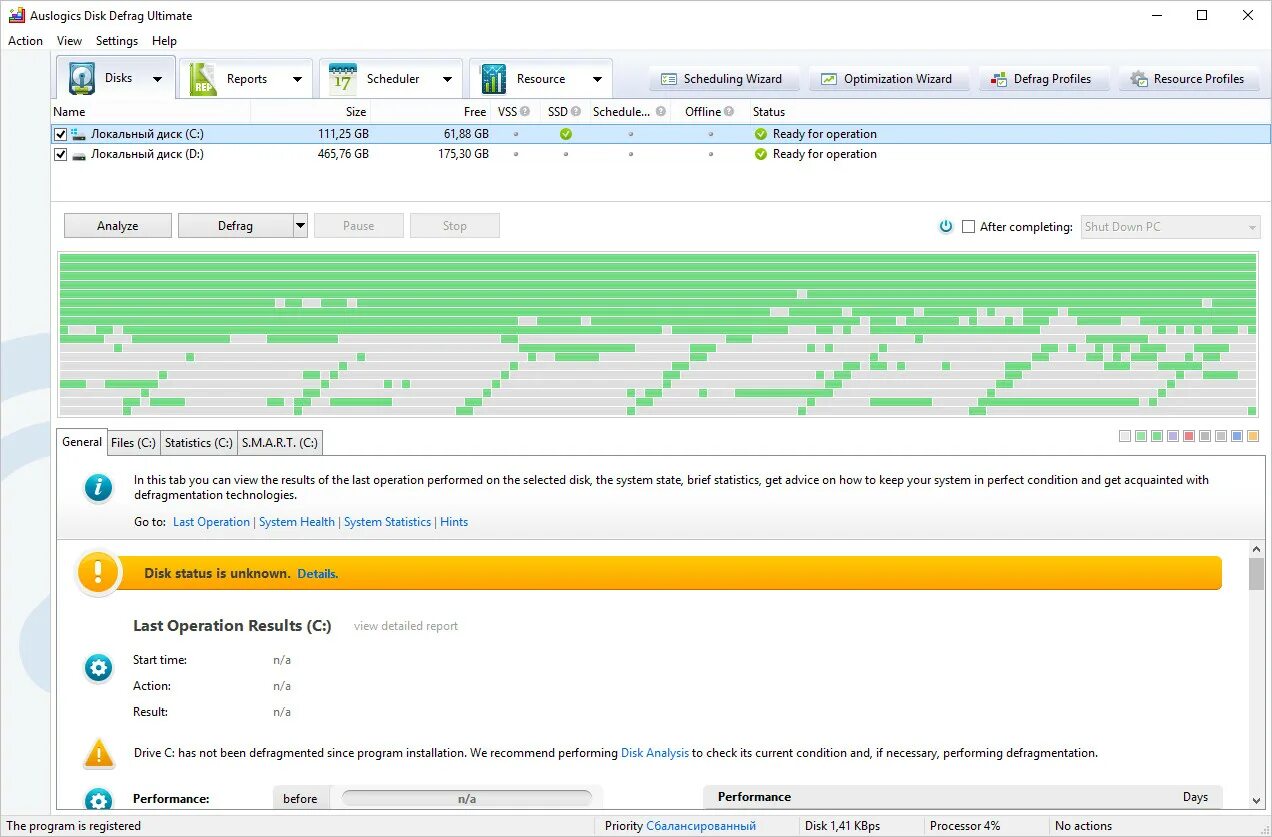Select the purple legend color swatch
The height and width of the screenshot is (837, 1272).
coord(1173,436)
